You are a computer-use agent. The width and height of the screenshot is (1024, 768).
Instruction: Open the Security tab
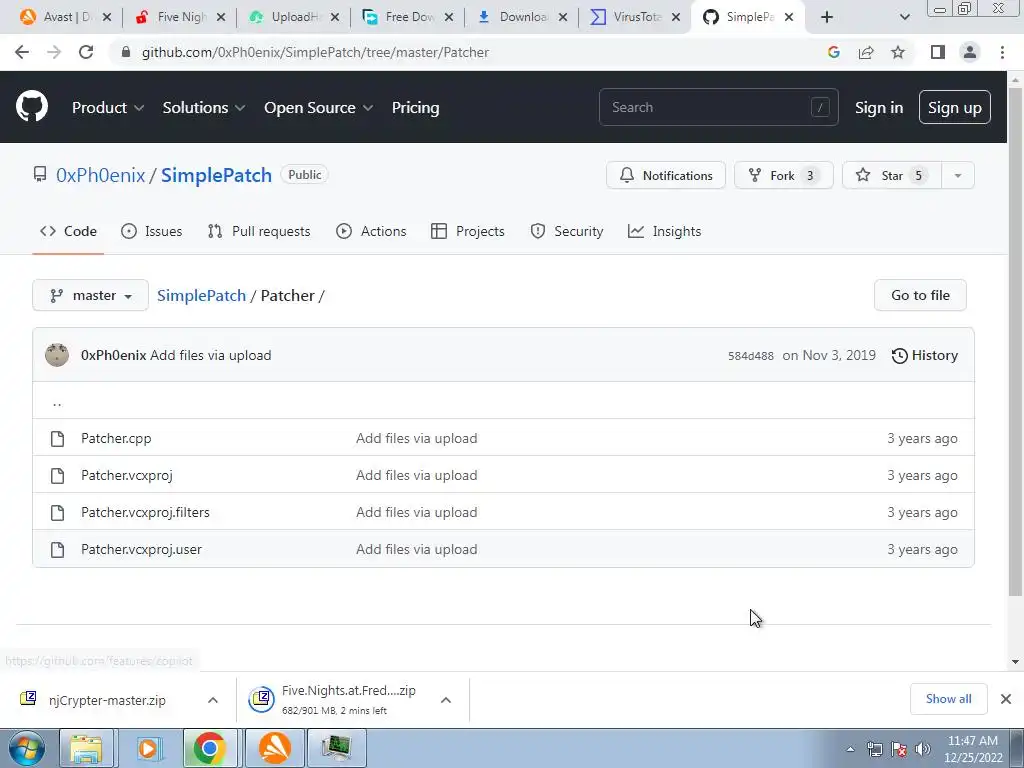(x=566, y=231)
